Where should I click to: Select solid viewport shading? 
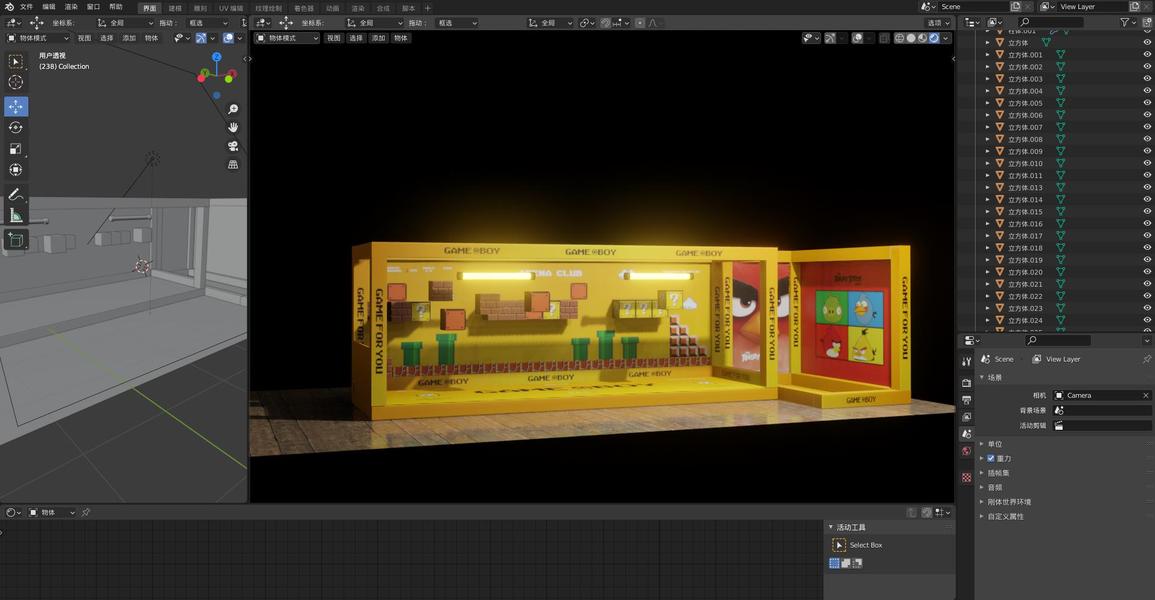[x=911, y=38]
